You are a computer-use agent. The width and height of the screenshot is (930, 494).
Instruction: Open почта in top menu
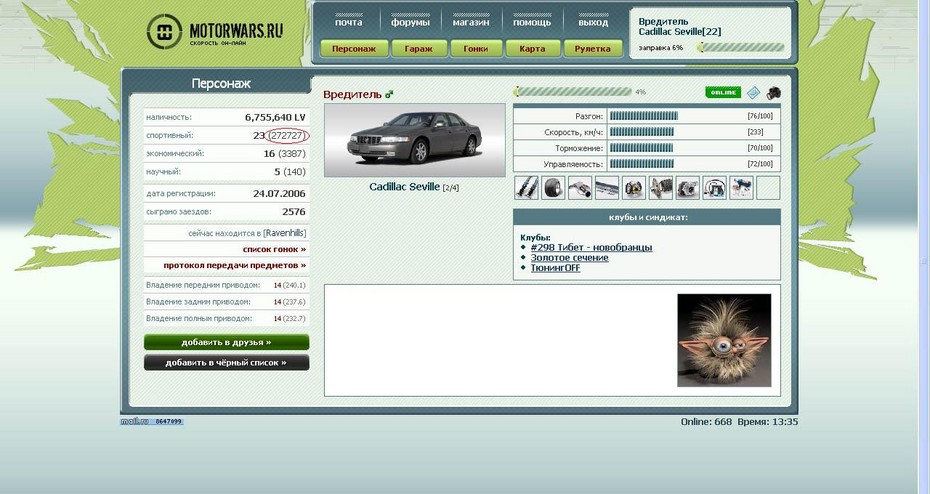click(348, 23)
